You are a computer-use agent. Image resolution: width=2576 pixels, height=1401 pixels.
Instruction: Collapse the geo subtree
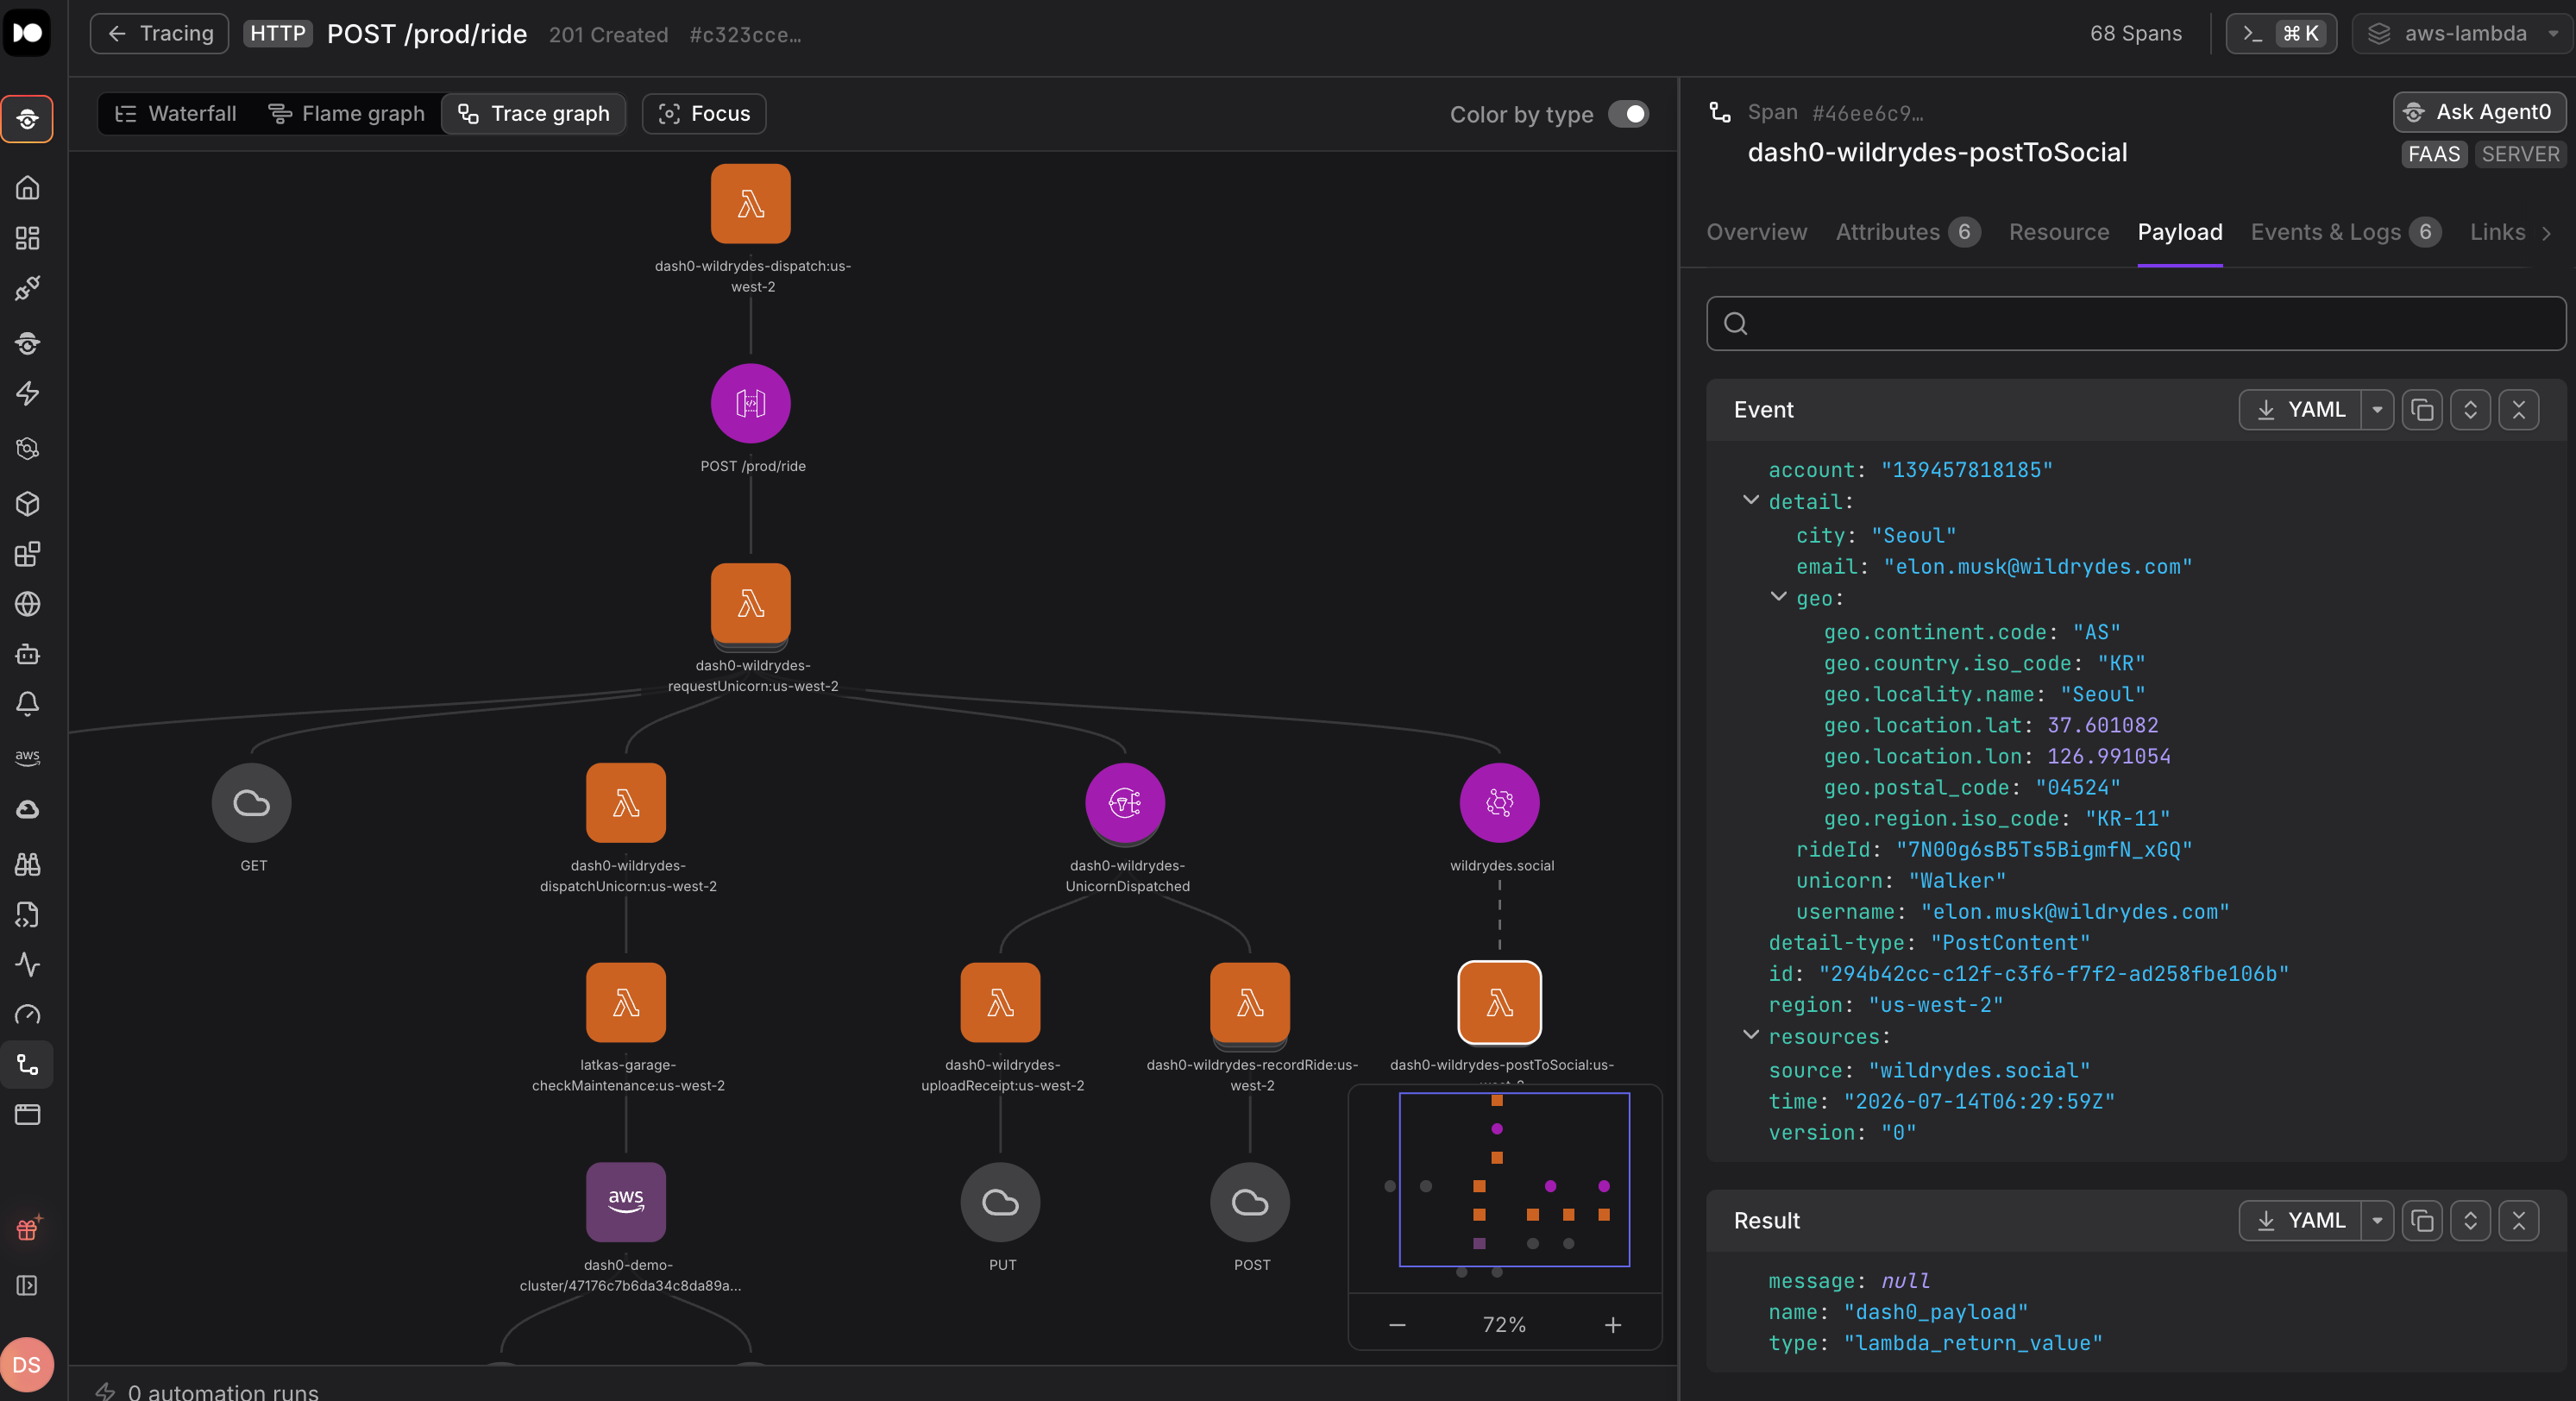click(1778, 597)
